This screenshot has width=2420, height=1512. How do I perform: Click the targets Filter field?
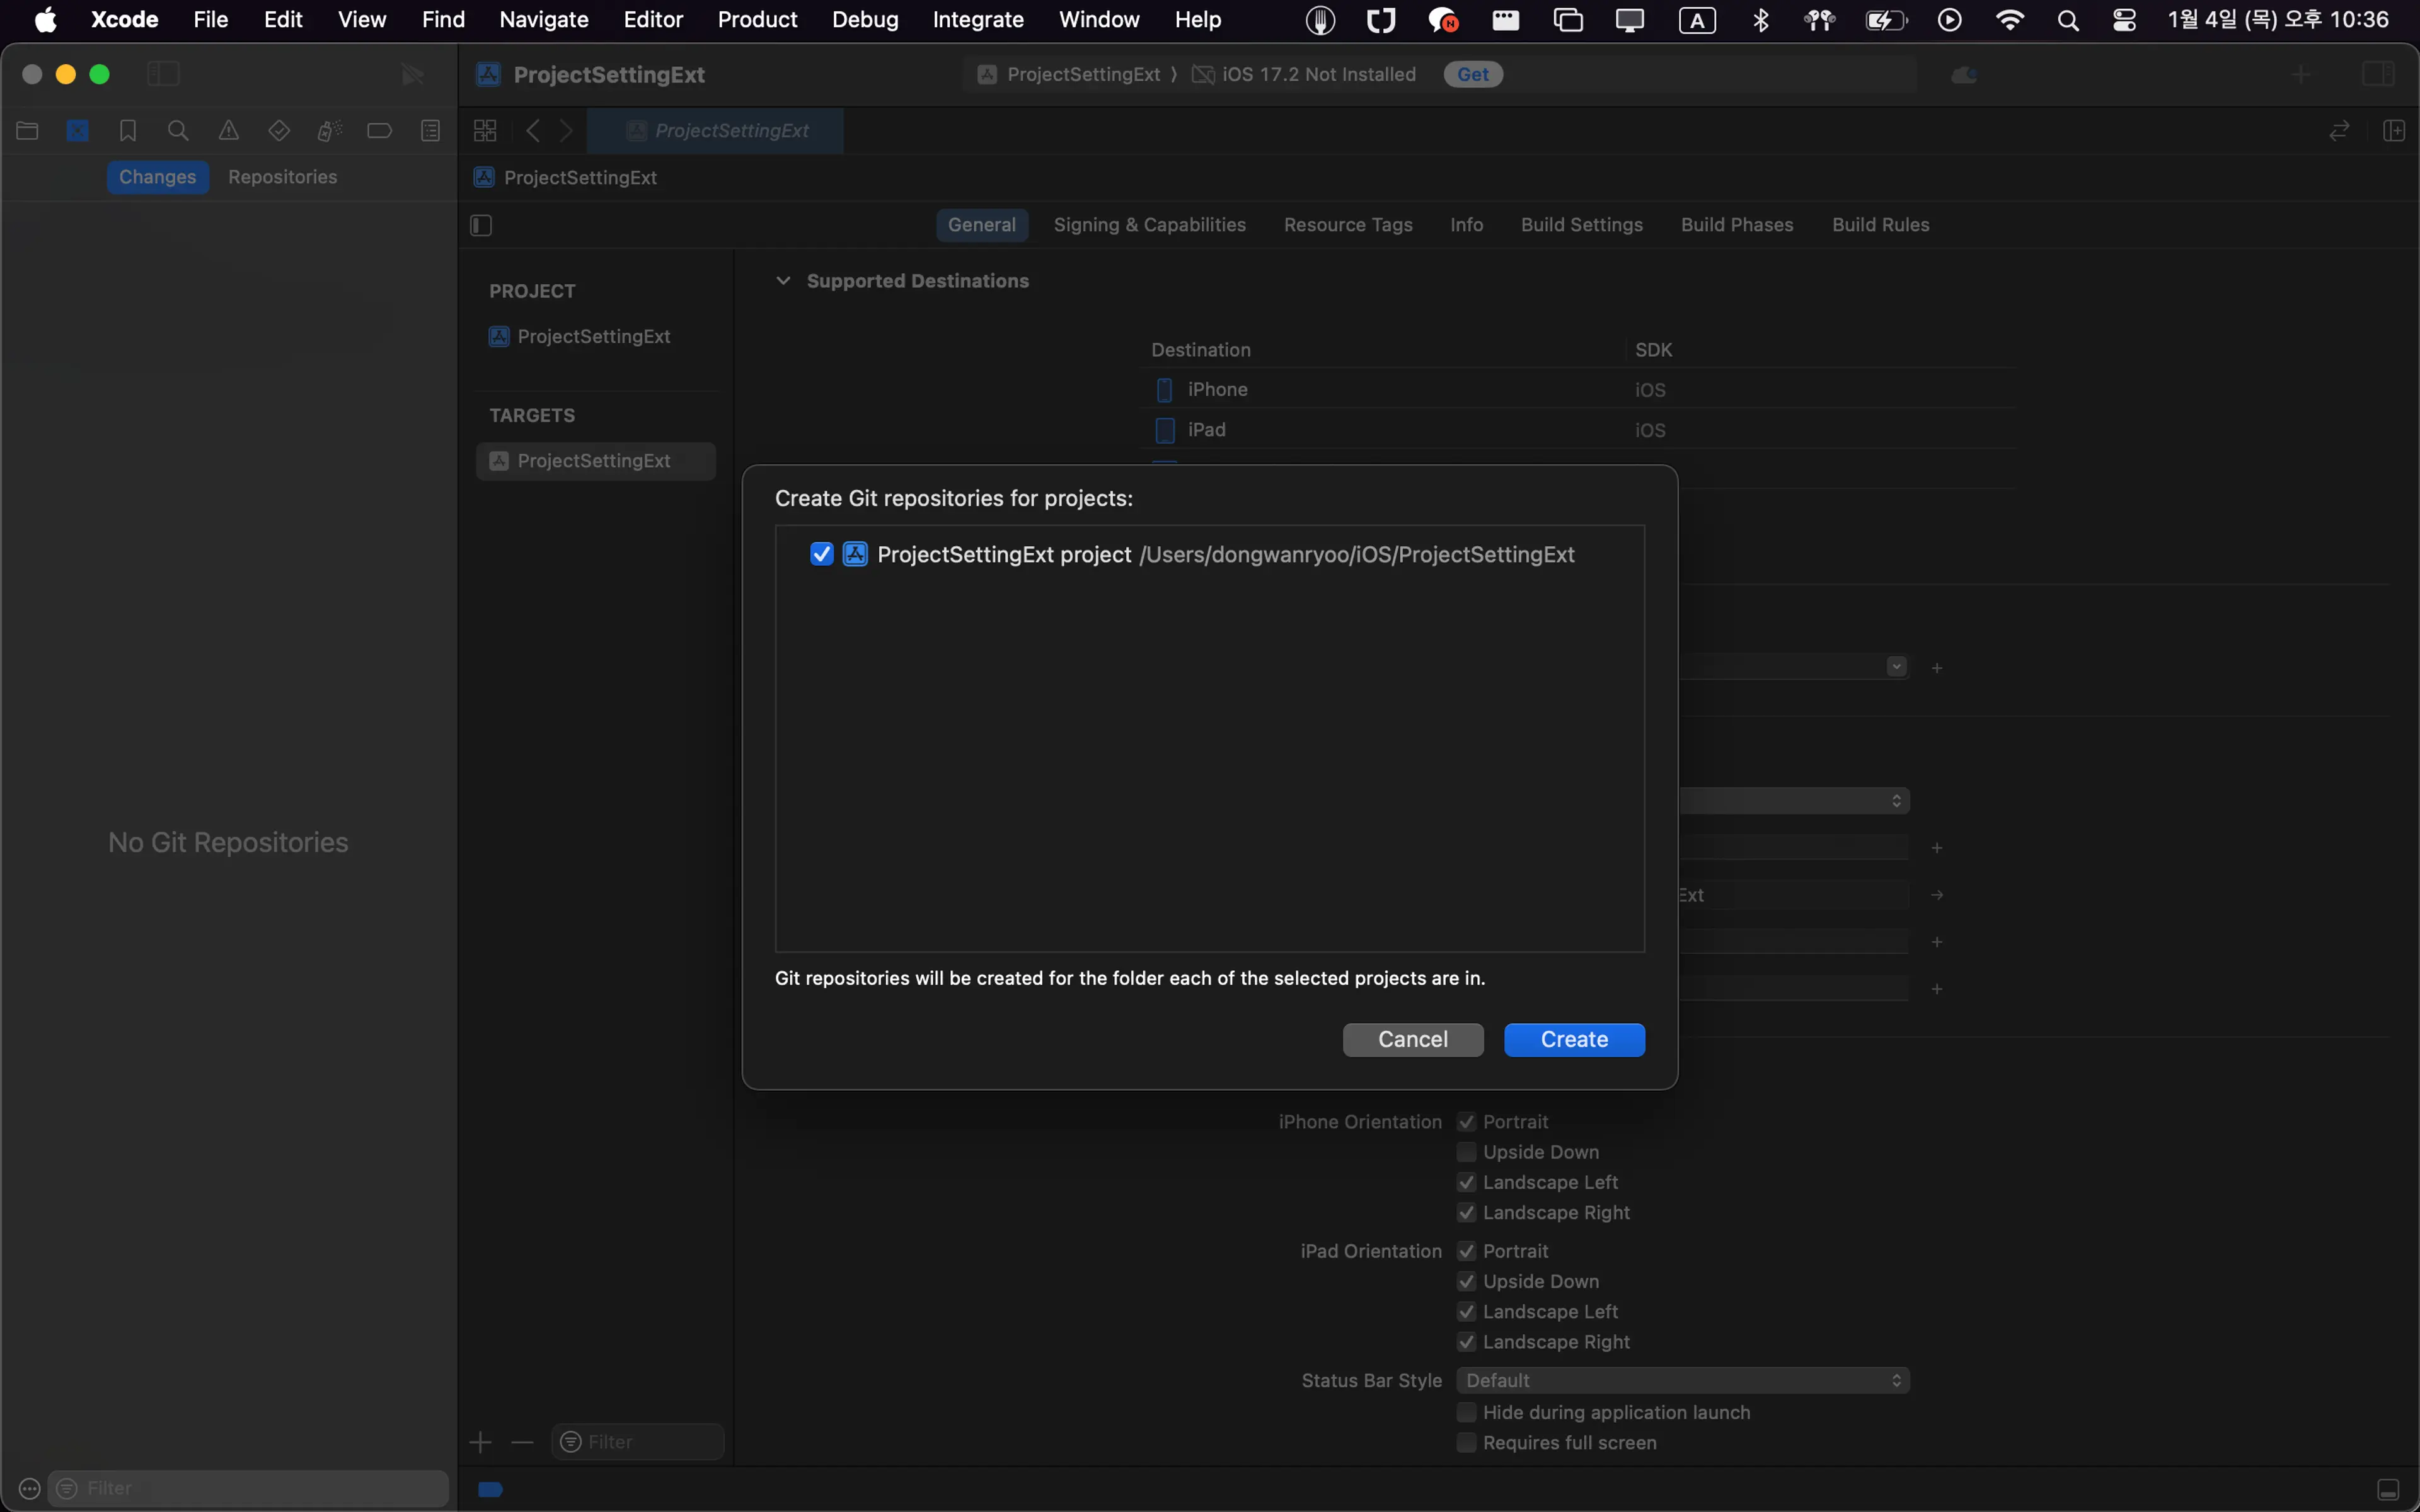coord(637,1442)
